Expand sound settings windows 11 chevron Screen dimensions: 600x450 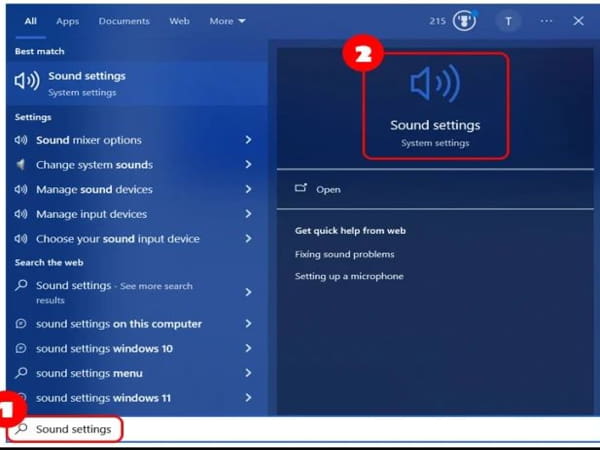click(248, 398)
